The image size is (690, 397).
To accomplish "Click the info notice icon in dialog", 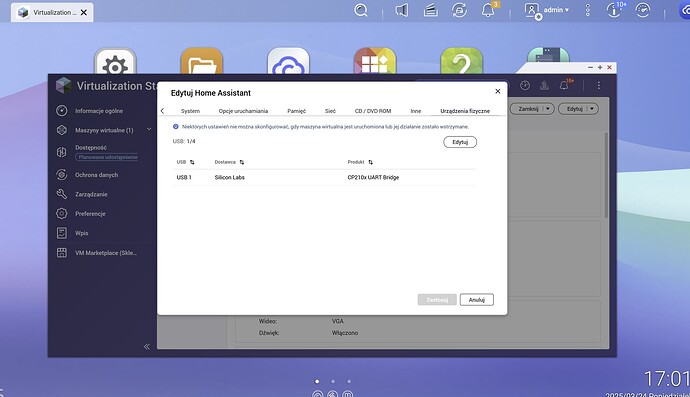I will 176,127.
